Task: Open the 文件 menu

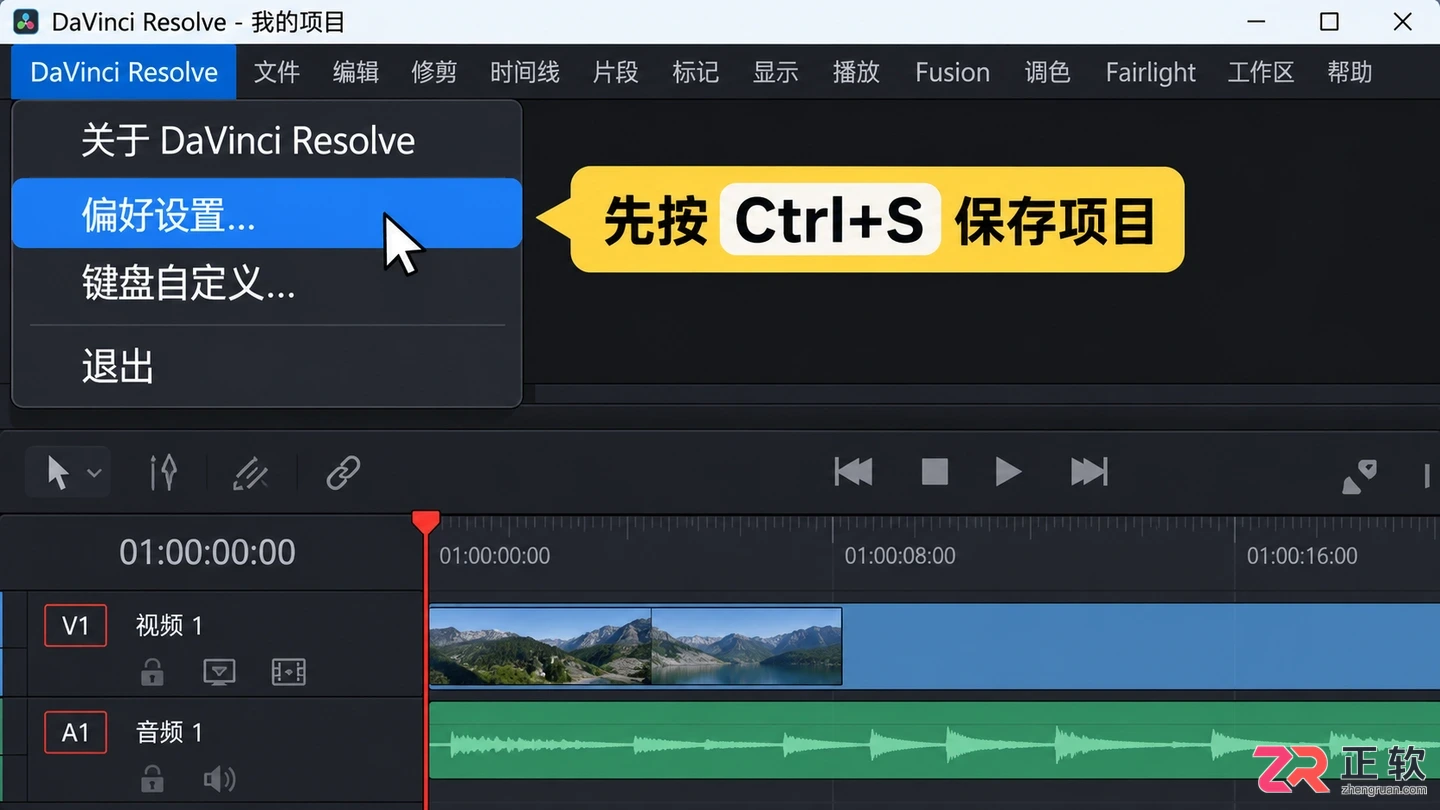Action: tap(277, 72)
